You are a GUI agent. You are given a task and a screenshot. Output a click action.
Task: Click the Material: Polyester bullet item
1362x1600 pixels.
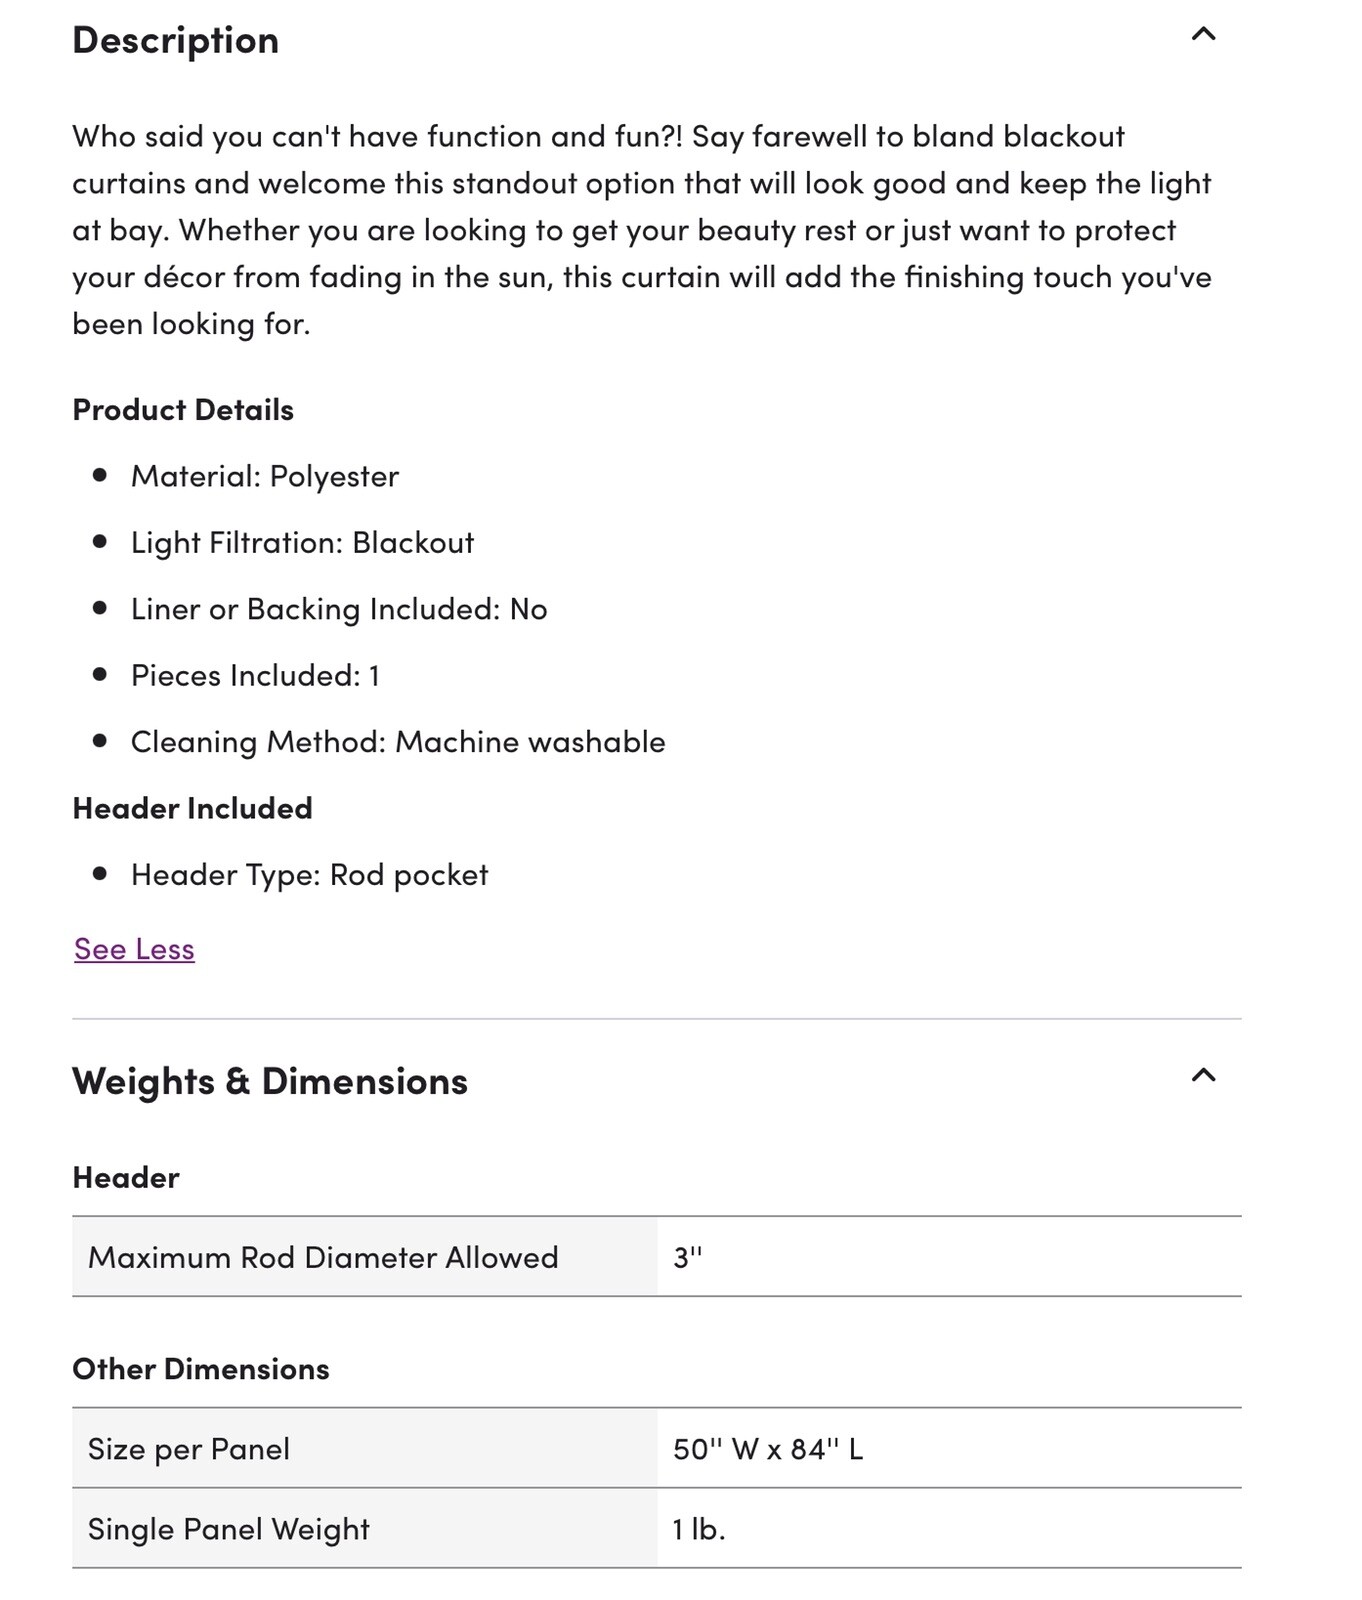(x=265, y=476)
